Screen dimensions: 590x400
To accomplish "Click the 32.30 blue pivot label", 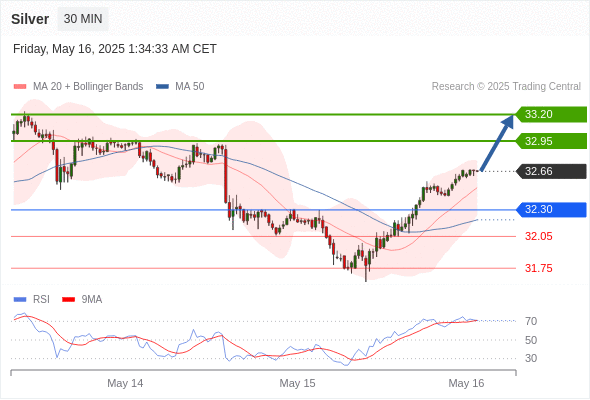I will pyautogui.click(x=550, y=209).
